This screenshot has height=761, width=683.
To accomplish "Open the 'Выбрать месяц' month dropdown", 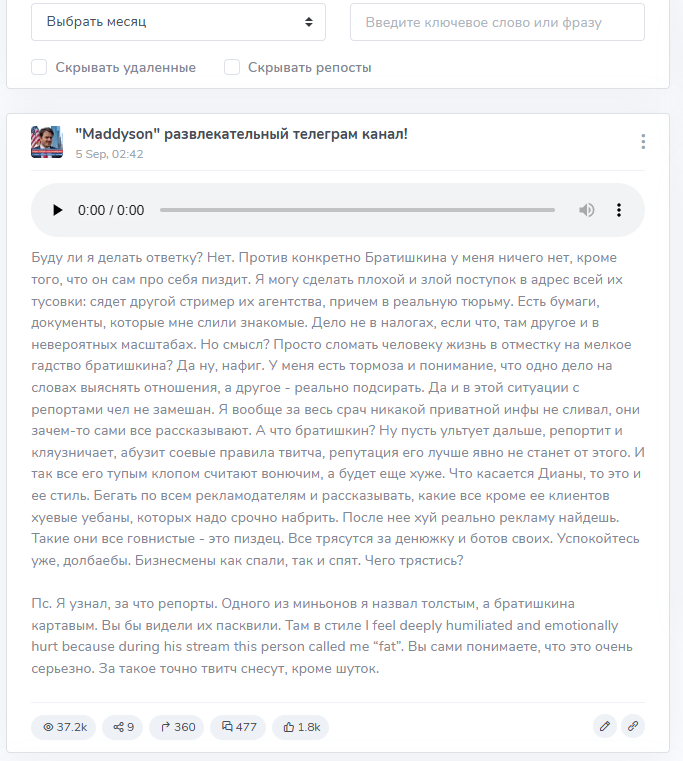I will 178,22.
